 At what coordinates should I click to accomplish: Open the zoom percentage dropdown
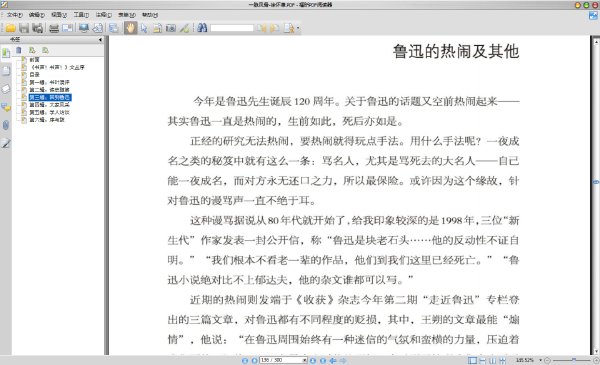click(541, 360)
